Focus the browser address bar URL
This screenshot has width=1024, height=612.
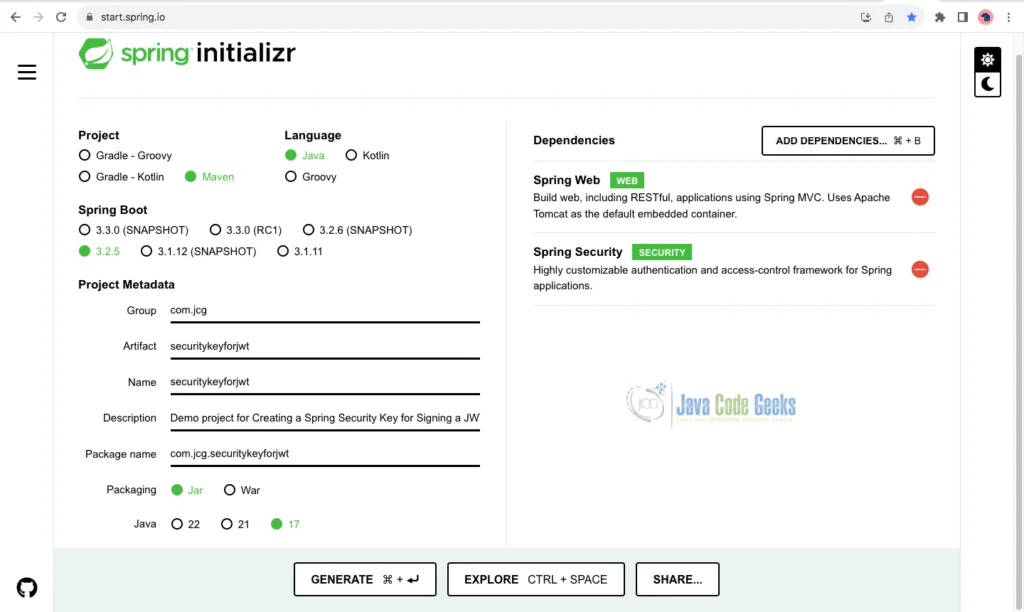[x=133, y=17]
